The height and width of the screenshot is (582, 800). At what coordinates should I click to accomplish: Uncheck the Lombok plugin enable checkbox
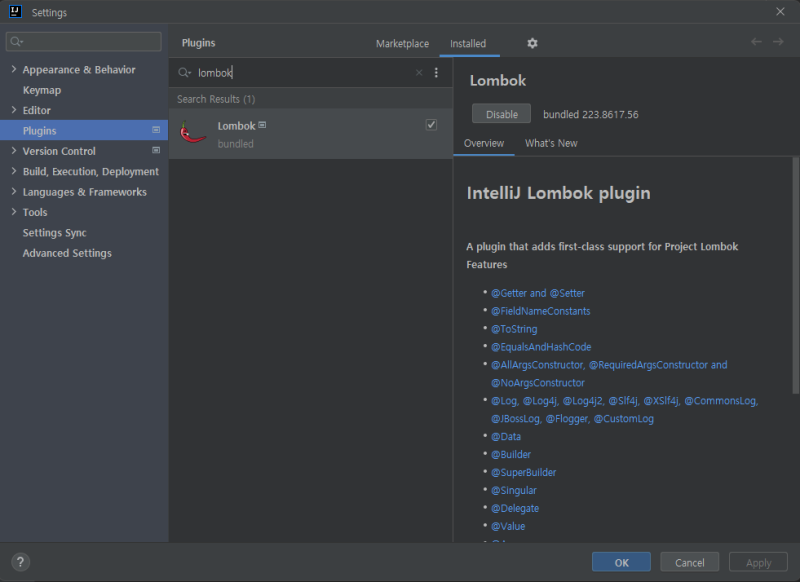(431, 124)
